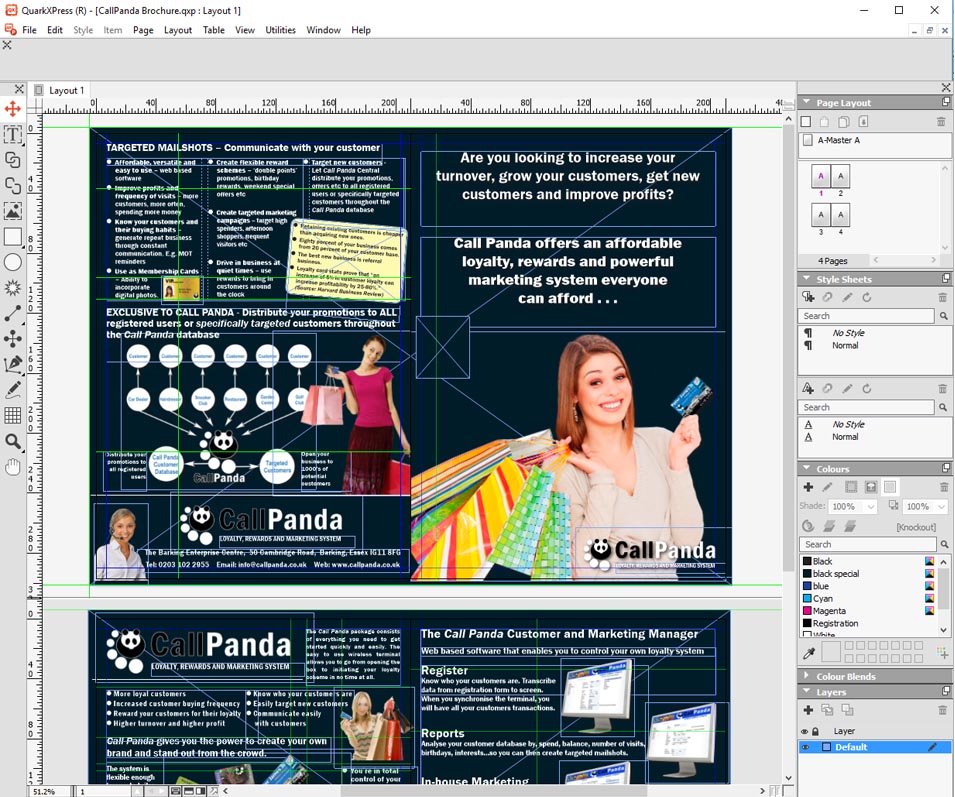Screen dimensions: 955x797
Task: Open the Utilities menu
Action: tap(280, 30)
